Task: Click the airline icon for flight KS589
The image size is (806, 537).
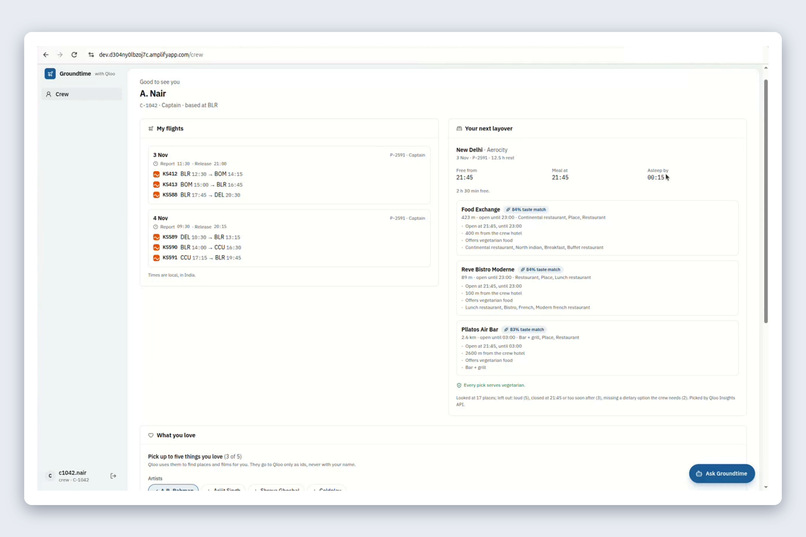Action: pyautogui.click(x=156, y=237)
